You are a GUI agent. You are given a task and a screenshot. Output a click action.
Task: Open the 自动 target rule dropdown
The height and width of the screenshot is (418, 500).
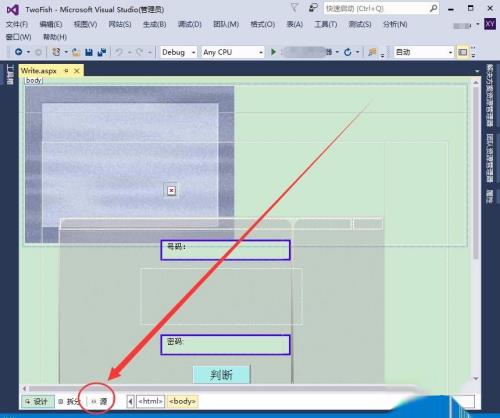(423, 52)
